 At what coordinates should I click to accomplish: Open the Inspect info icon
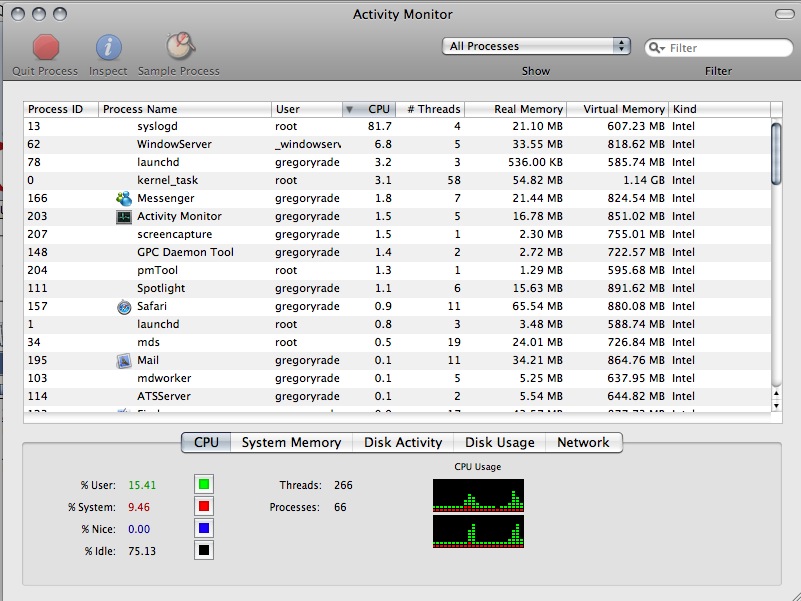point(108,47)
